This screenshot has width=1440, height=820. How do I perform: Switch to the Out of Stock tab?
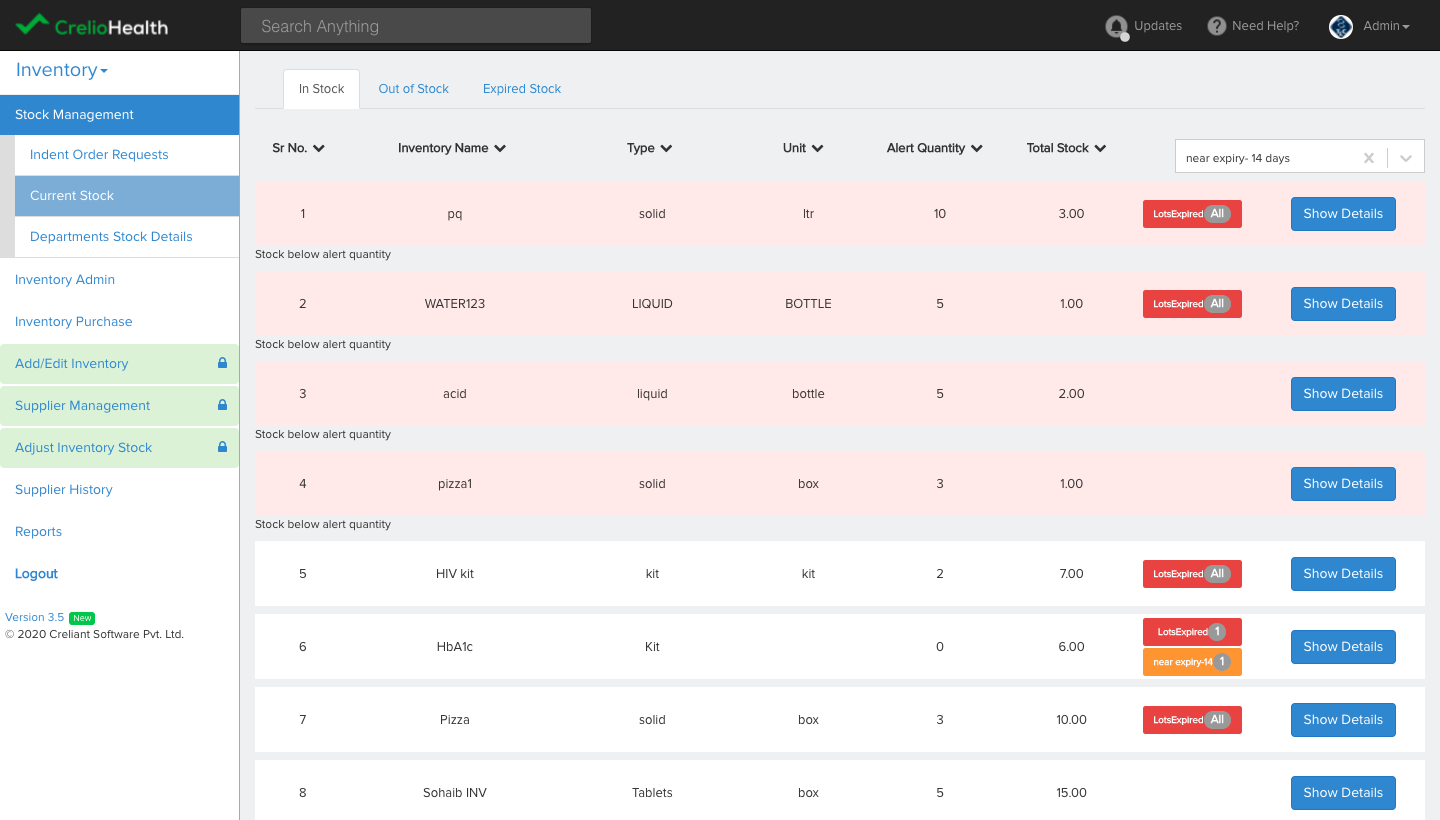413,88
